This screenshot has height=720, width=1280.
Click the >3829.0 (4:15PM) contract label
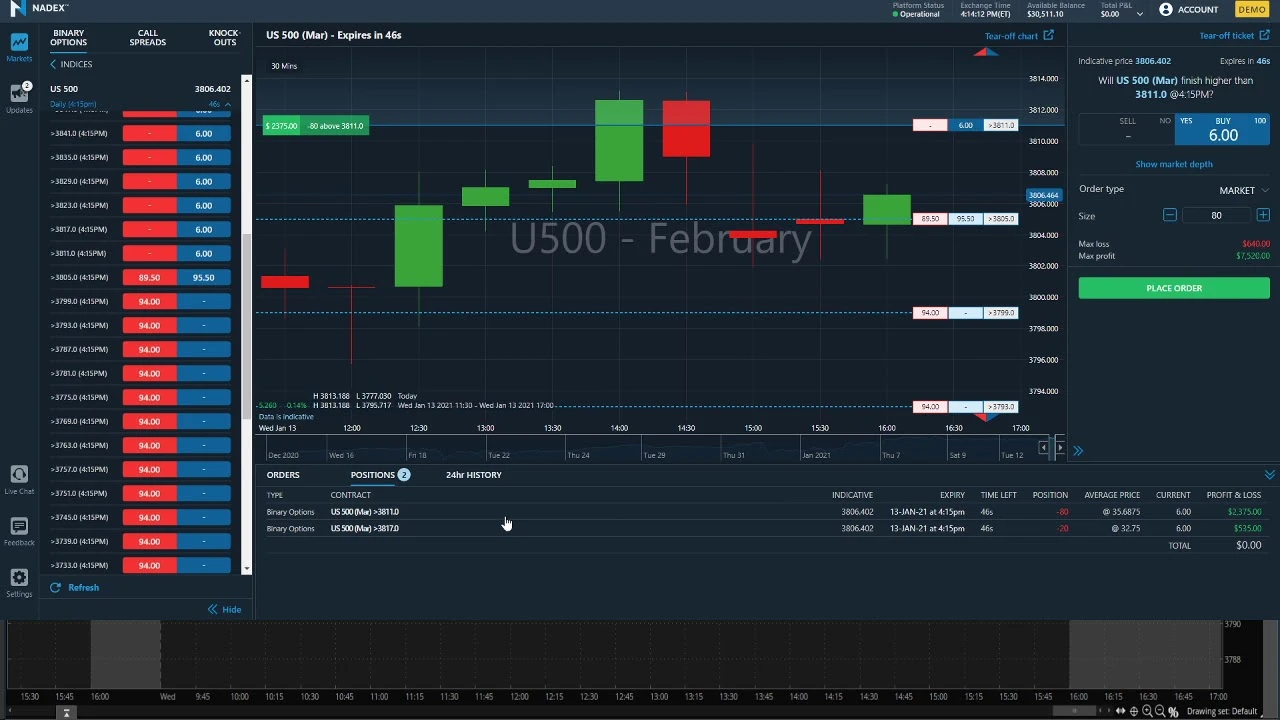[x=79, y=182]
